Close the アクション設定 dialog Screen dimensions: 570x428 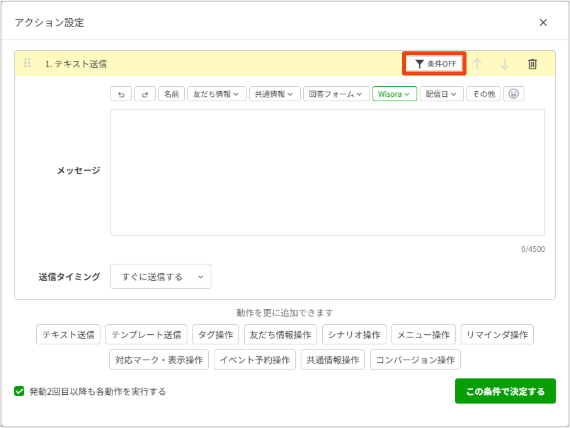[x=543, y=23]
